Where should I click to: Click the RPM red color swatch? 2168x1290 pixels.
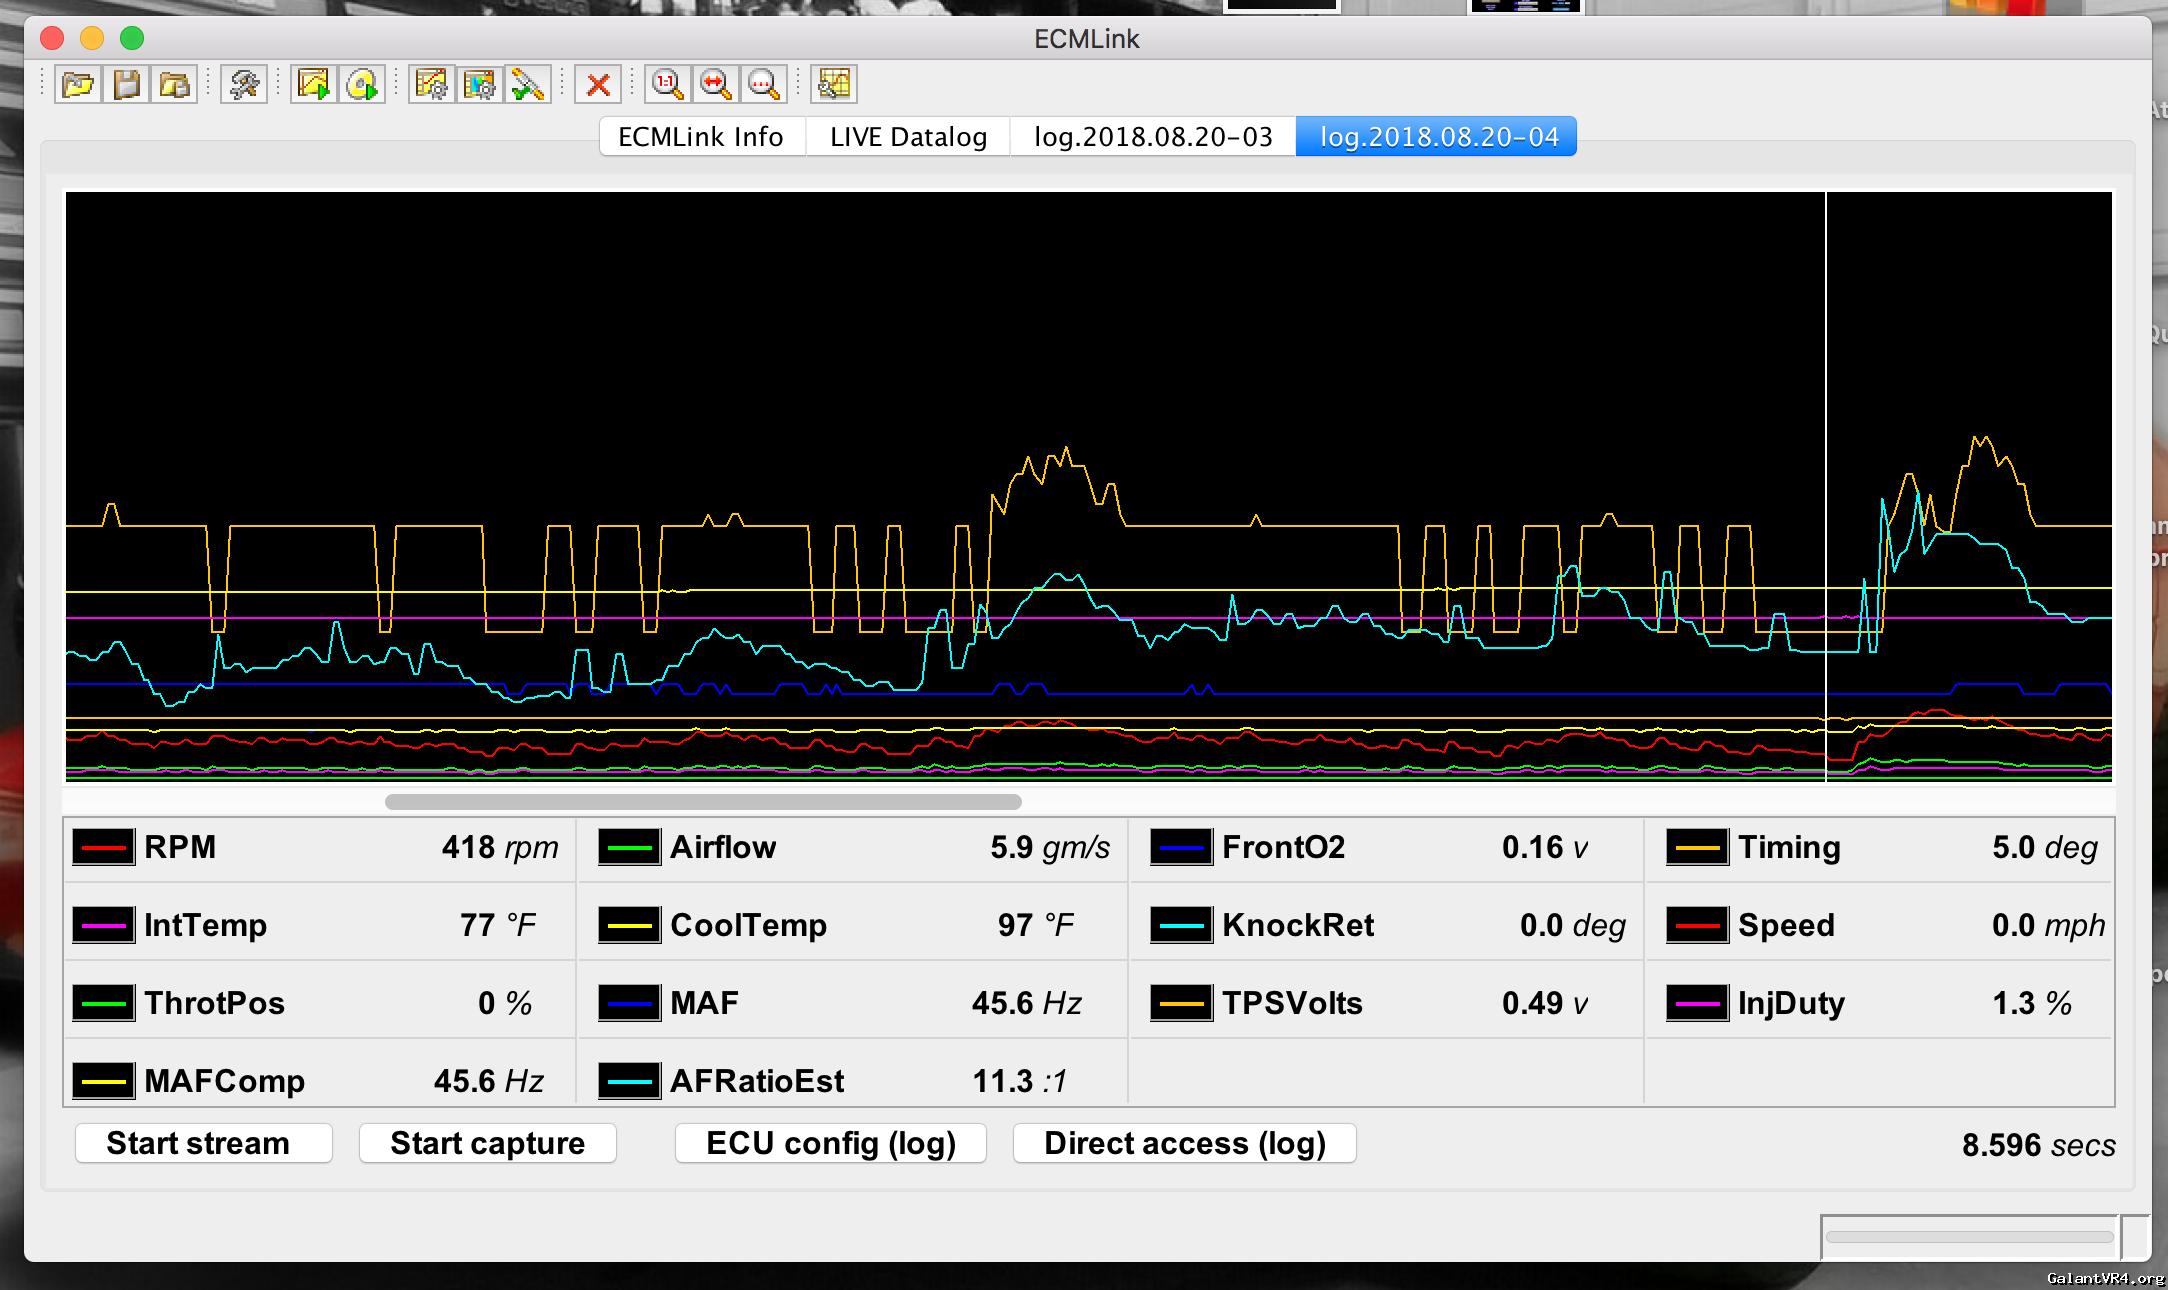coord(103,848)
